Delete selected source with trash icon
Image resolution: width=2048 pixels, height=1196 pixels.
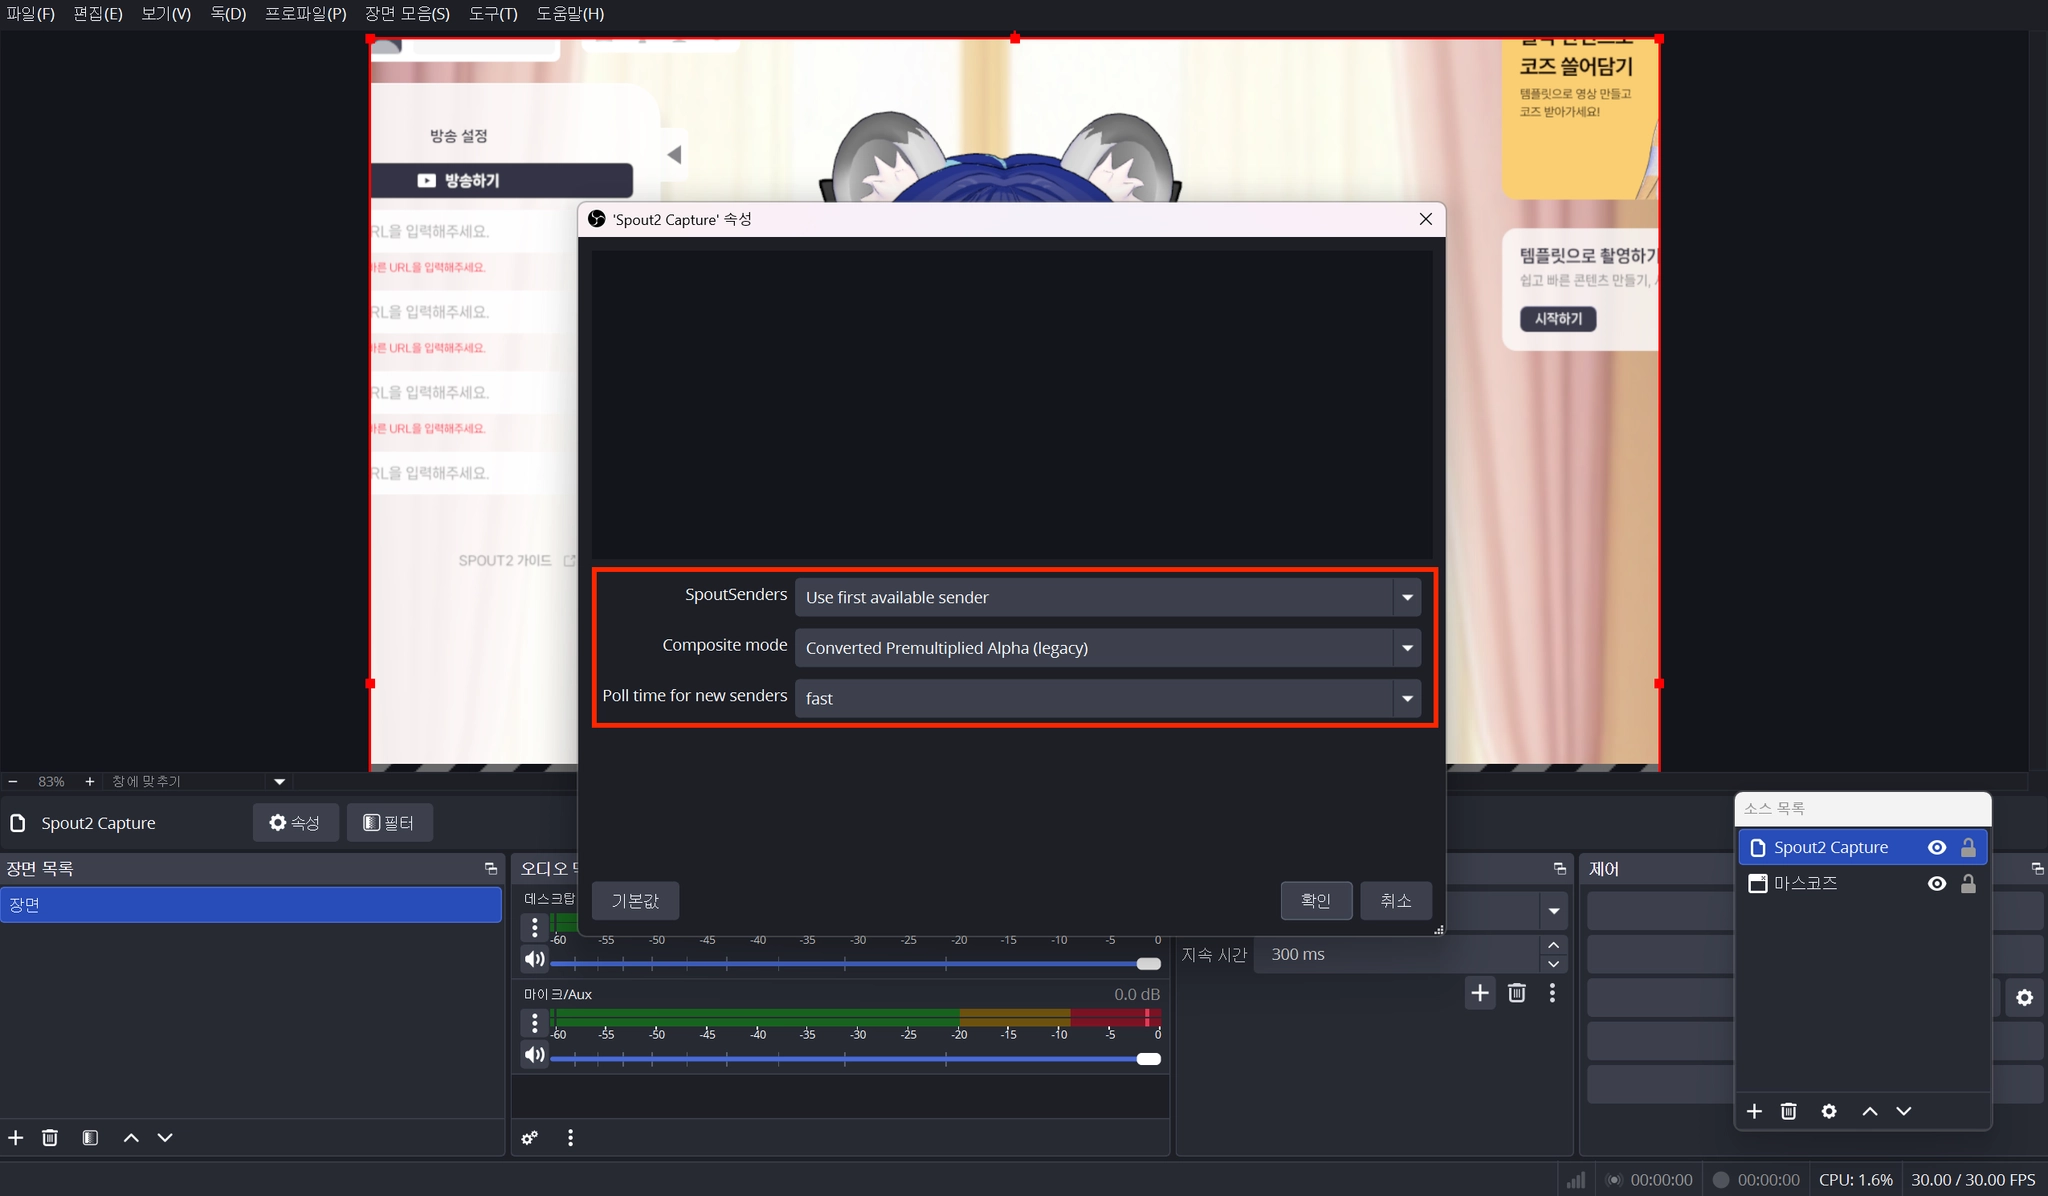click(x=1789, y=1111)
